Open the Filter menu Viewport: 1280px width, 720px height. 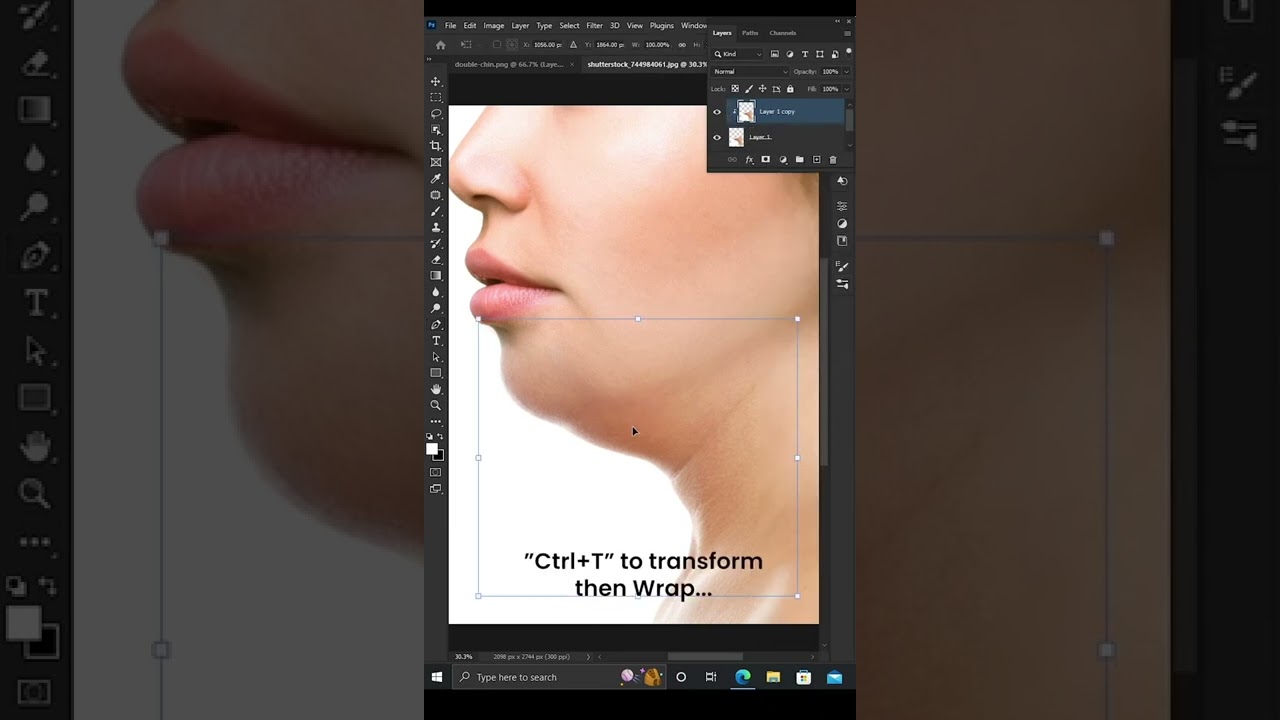(594, 26)
